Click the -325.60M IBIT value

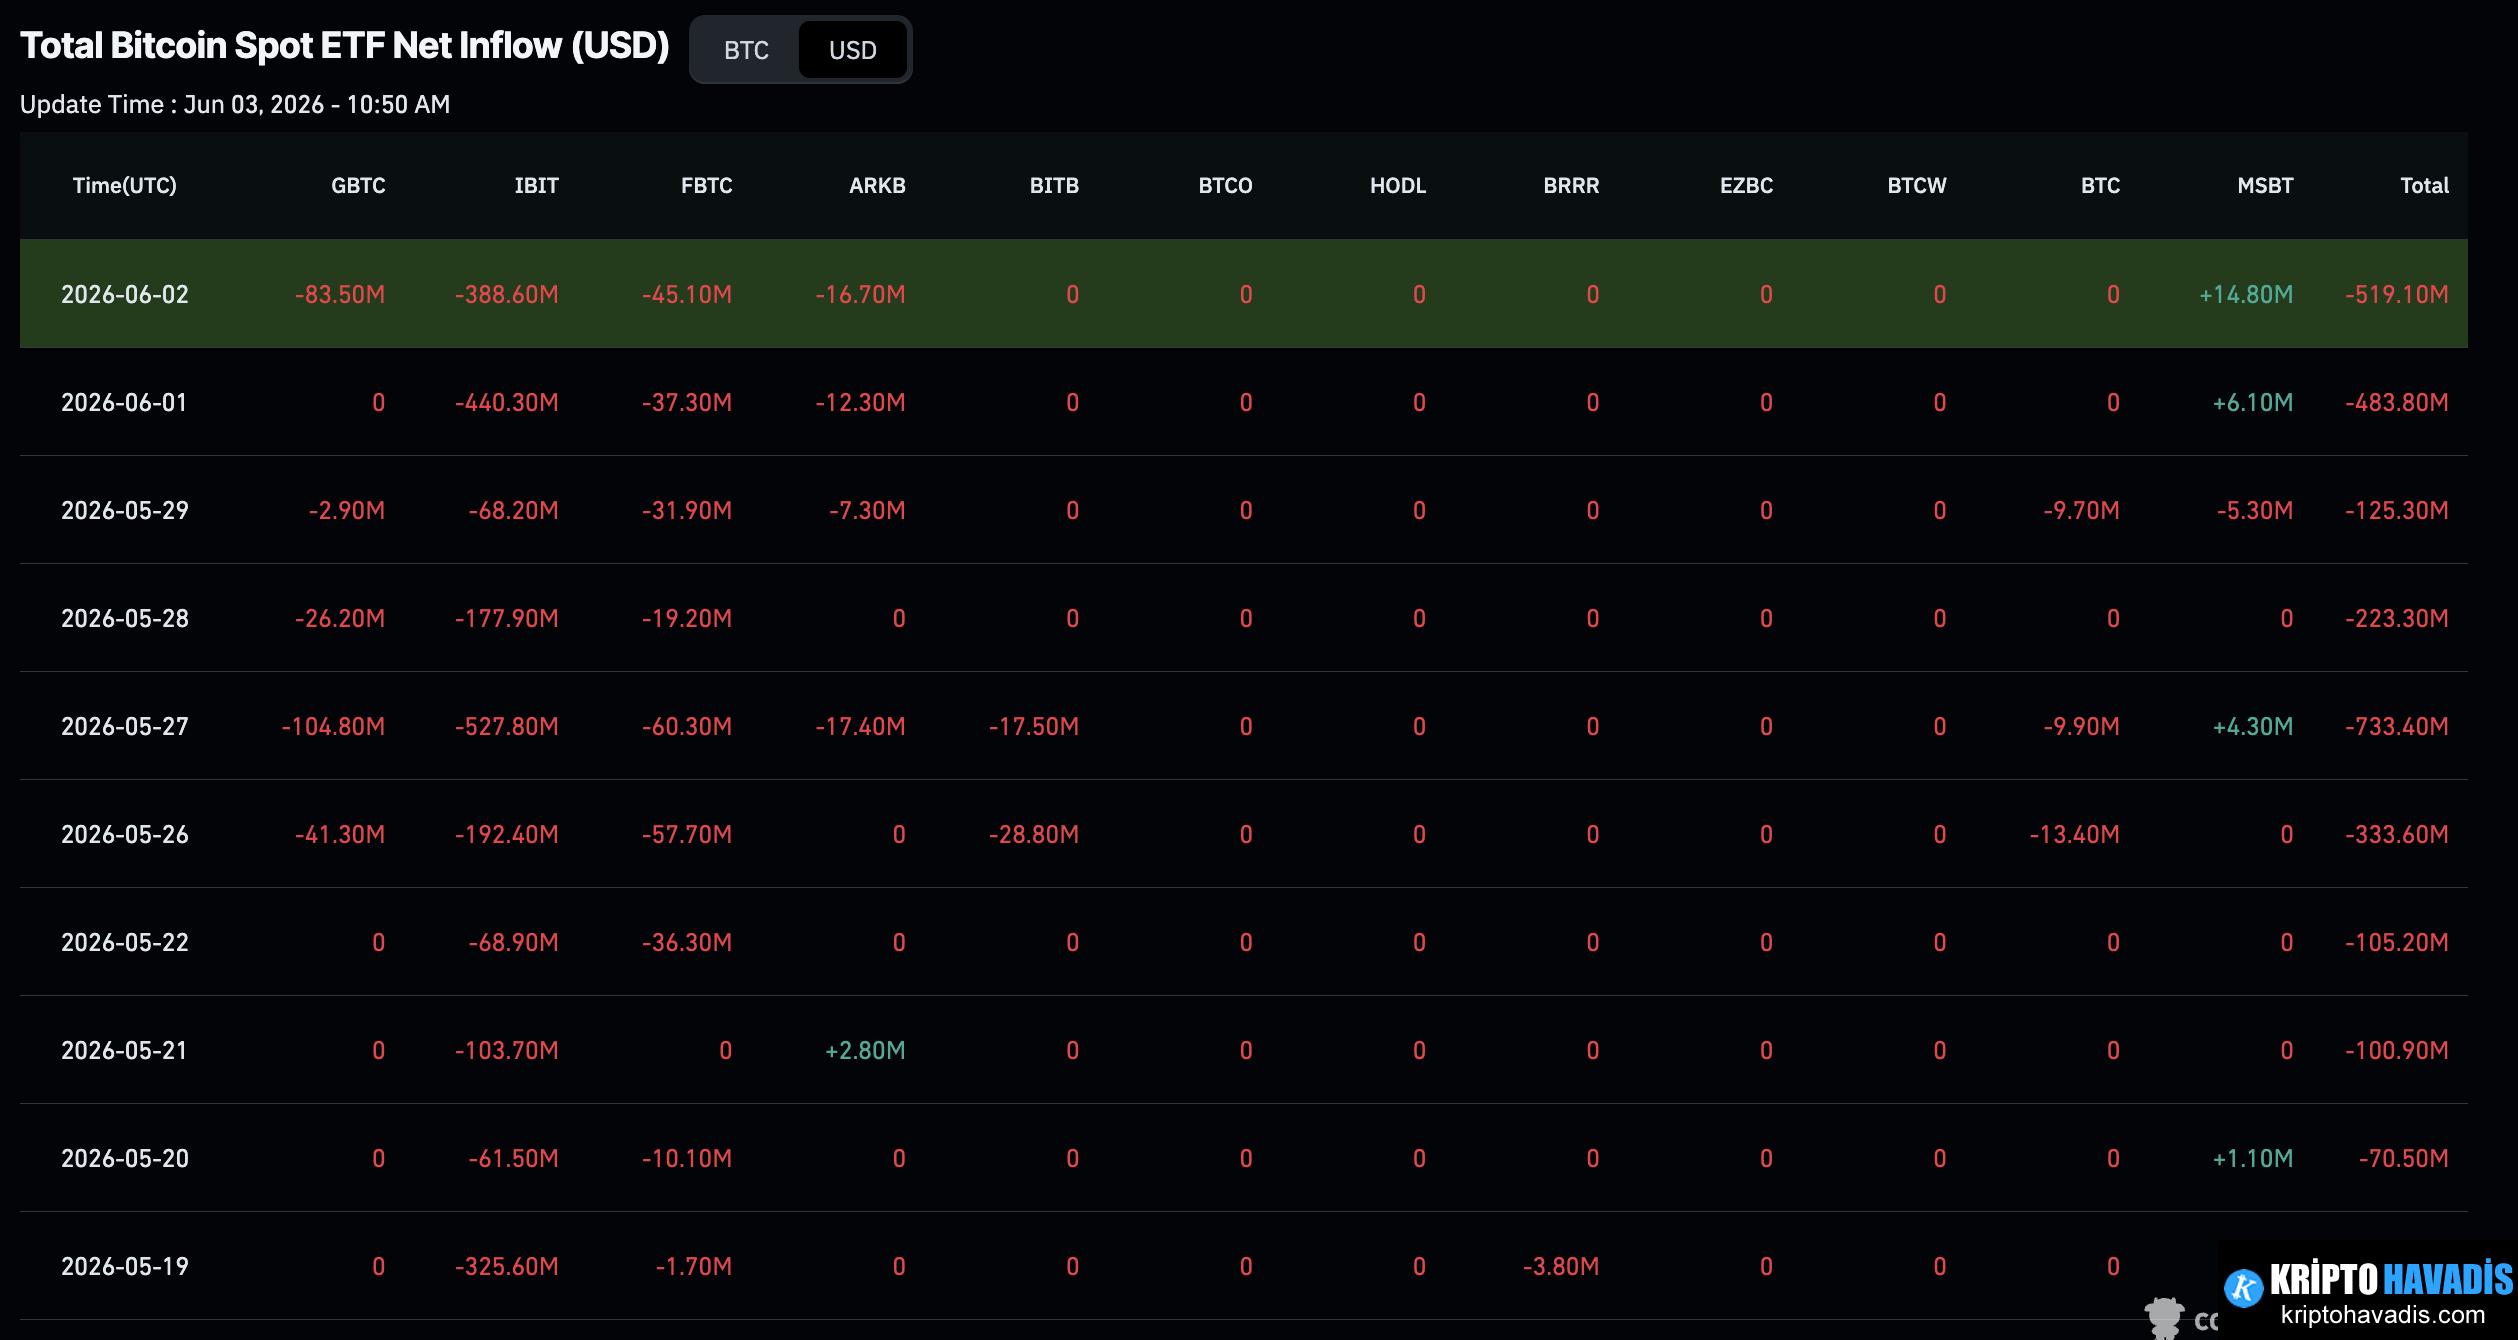tap(507, 1266)
